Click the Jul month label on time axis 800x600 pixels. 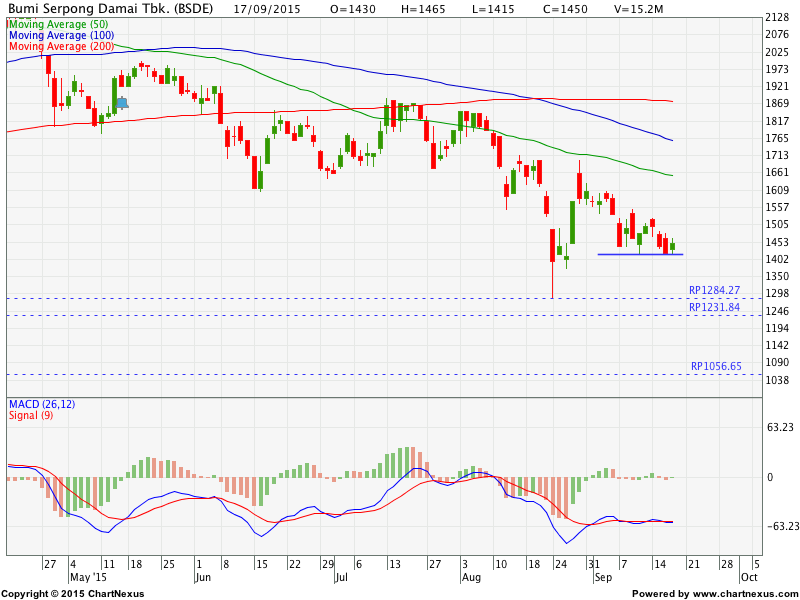point(341,578)
